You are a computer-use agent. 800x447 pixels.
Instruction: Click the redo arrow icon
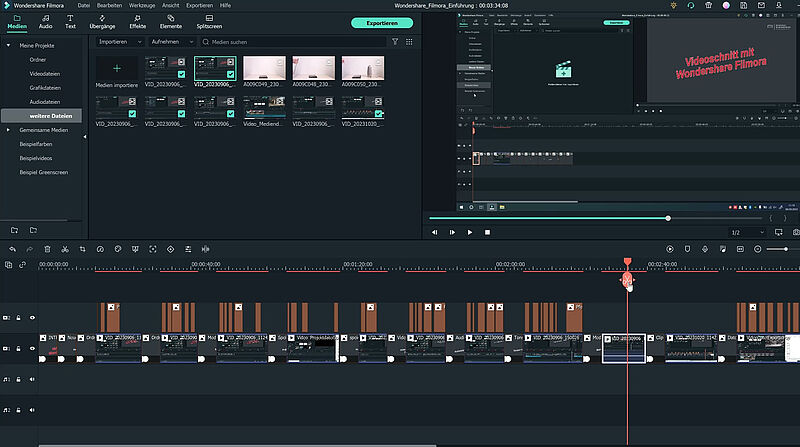tap(30, 249)
